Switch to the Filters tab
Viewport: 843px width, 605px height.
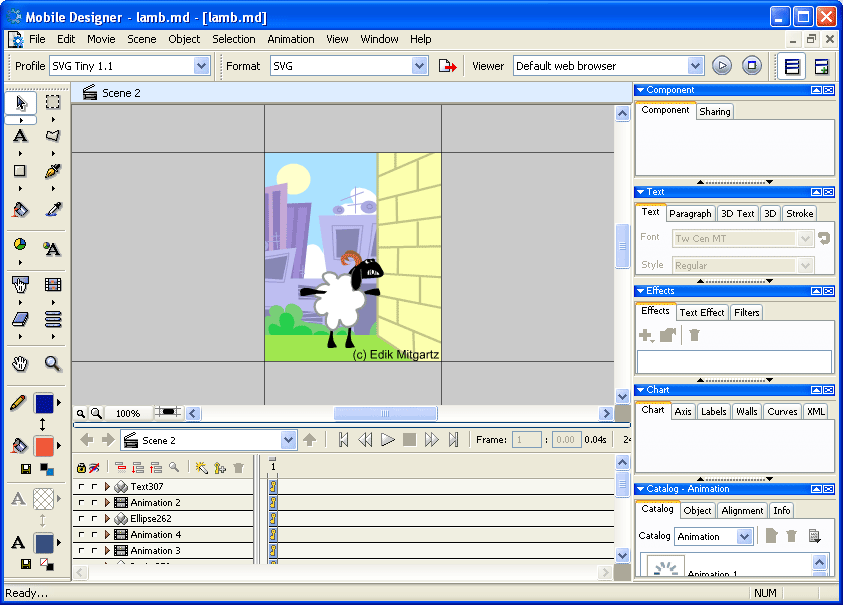click(746, 313)
